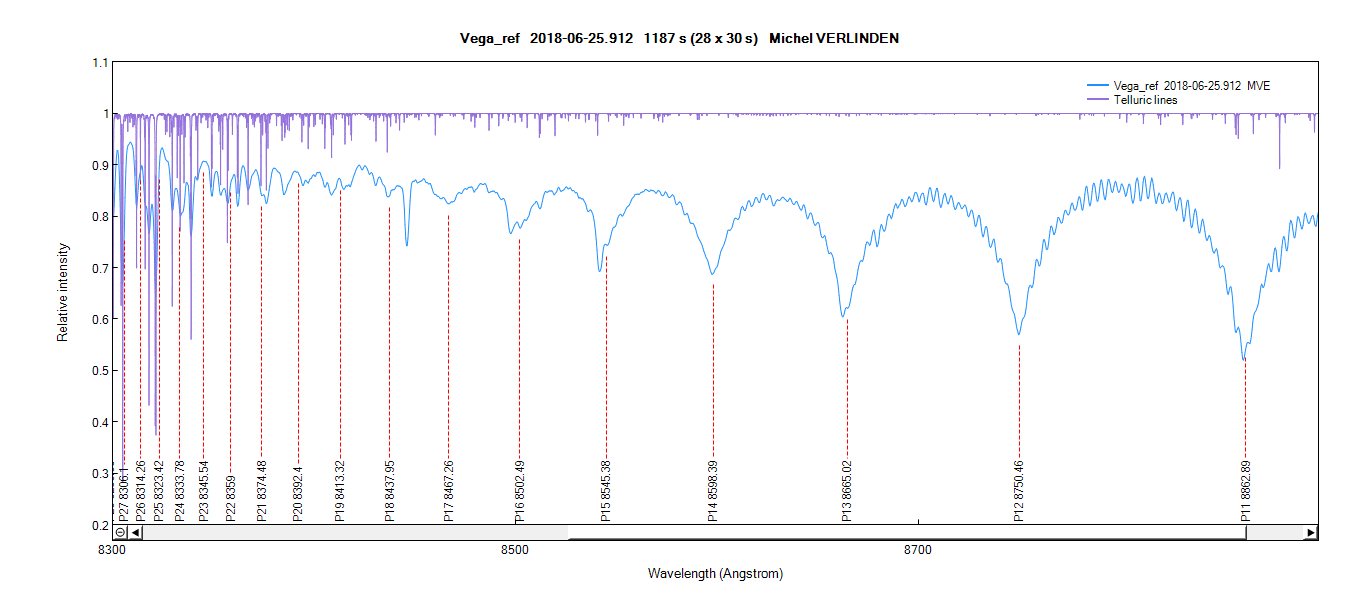Screen dimensions: 1360x606
Task: Click the P15 8545.38 marker label
Action: [606, 491]
